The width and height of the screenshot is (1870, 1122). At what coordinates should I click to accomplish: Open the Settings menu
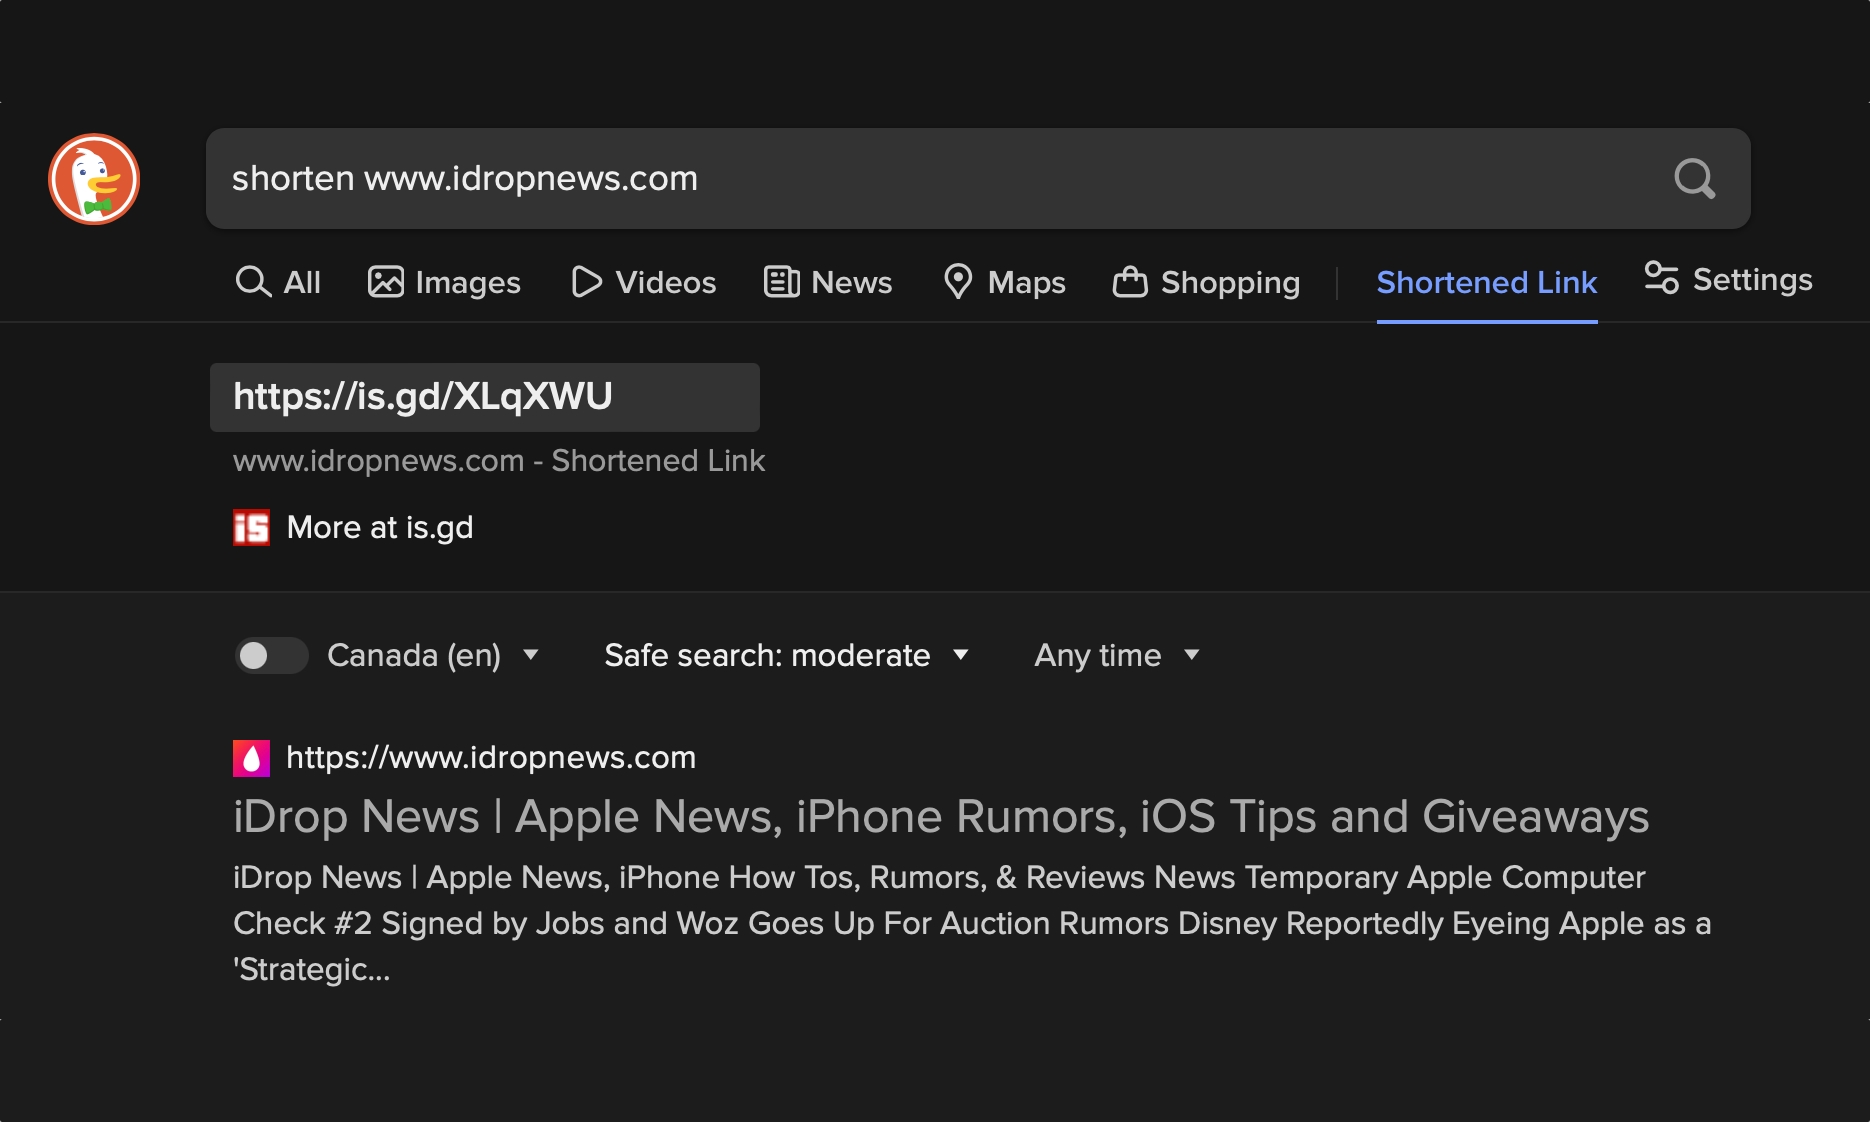coord(1728,279)
